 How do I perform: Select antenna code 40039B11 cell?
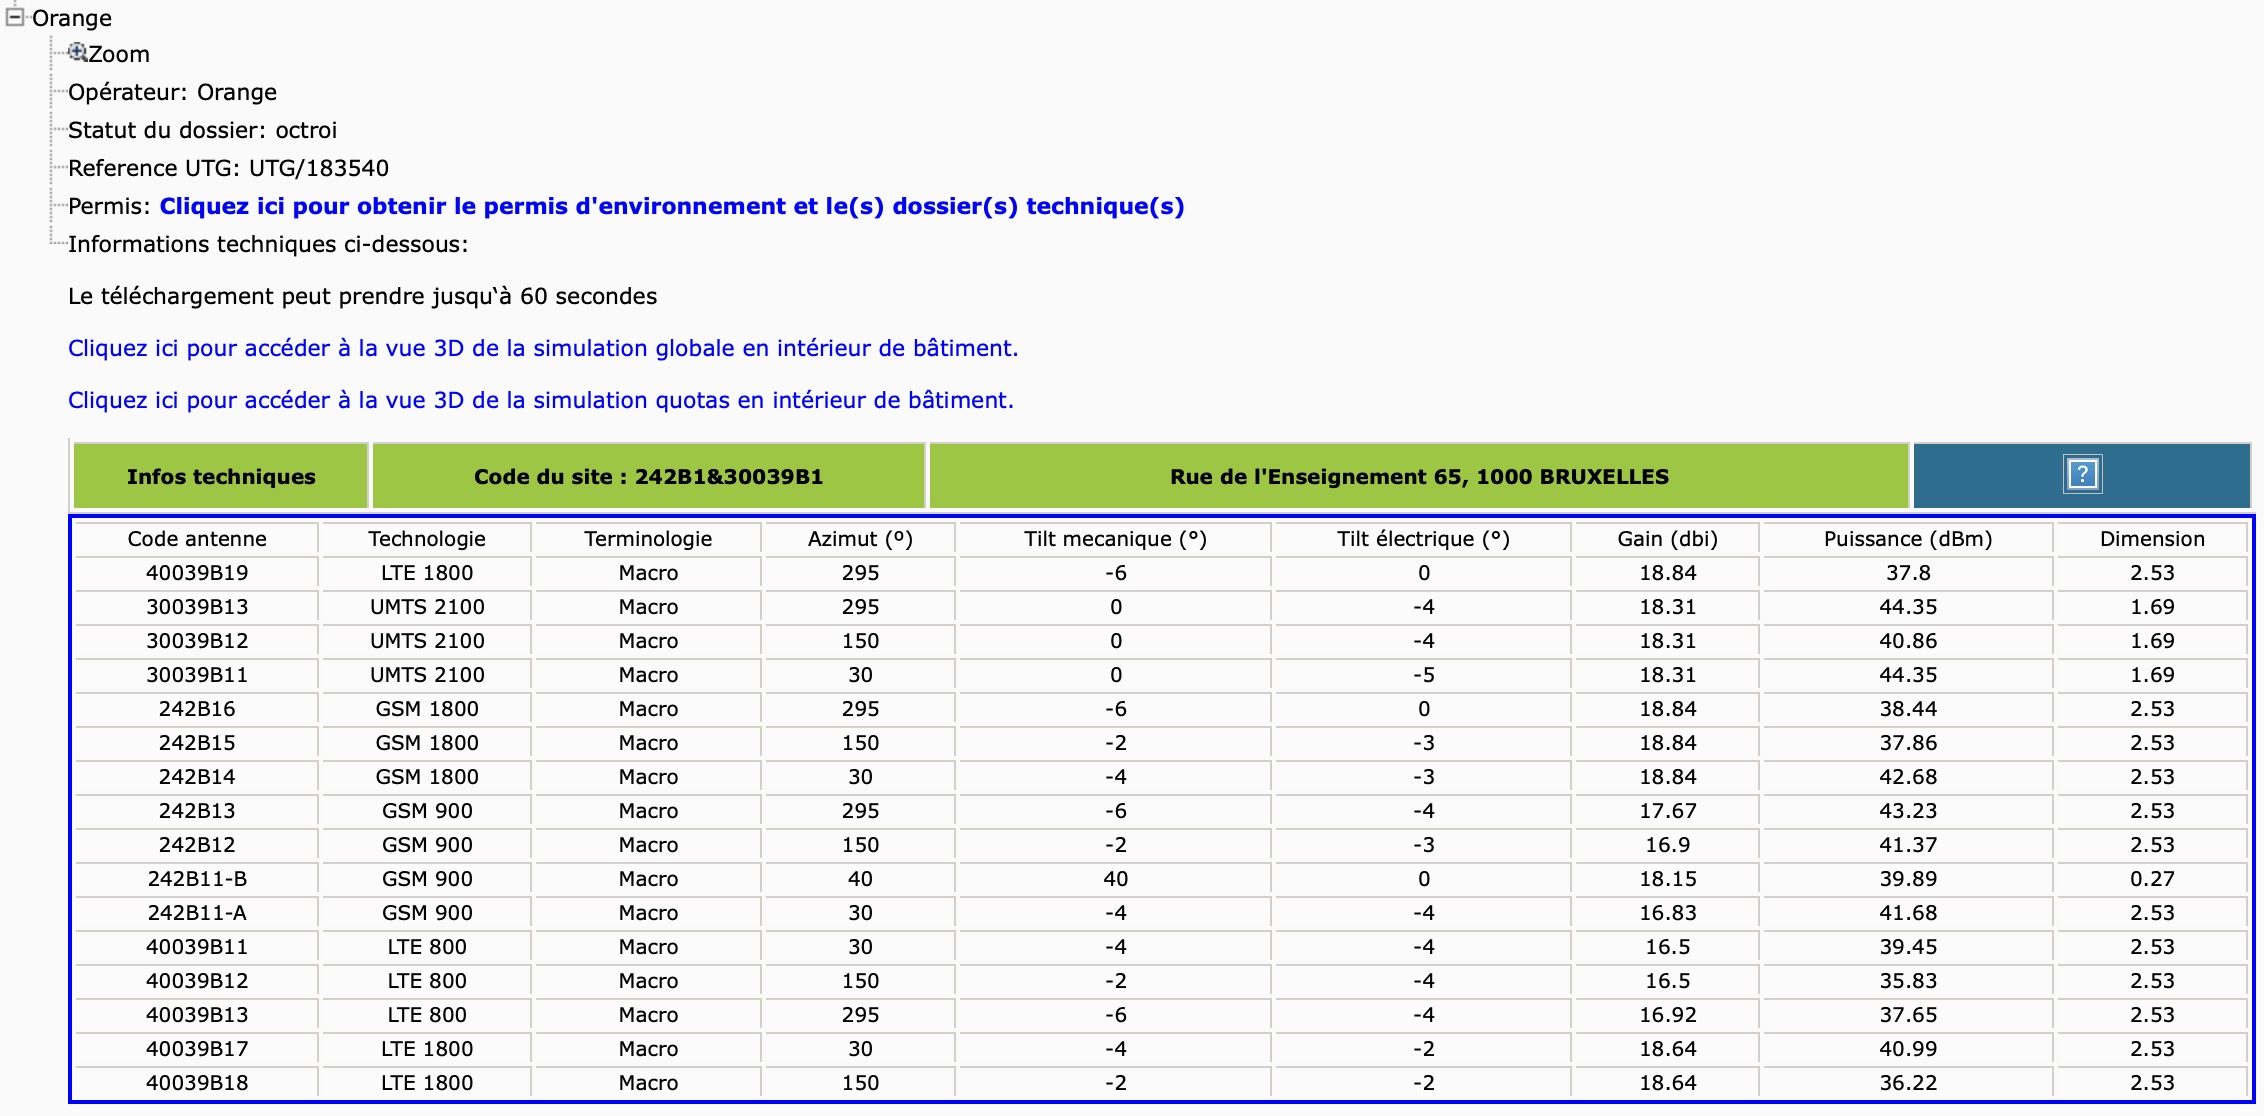pyautogui.click(x=197, y=947)
